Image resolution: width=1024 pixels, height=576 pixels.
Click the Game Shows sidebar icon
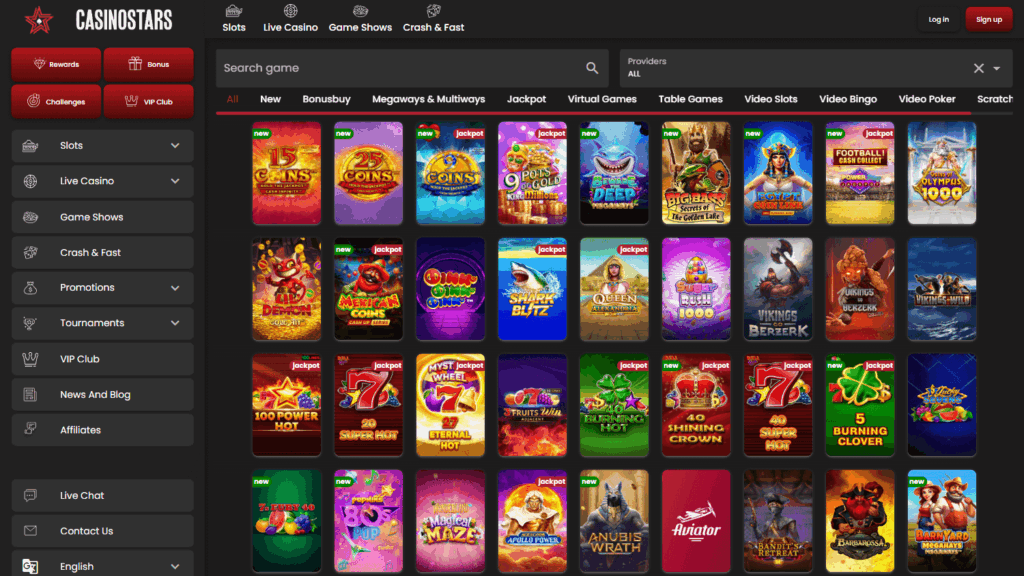click(x=30, y=217)
